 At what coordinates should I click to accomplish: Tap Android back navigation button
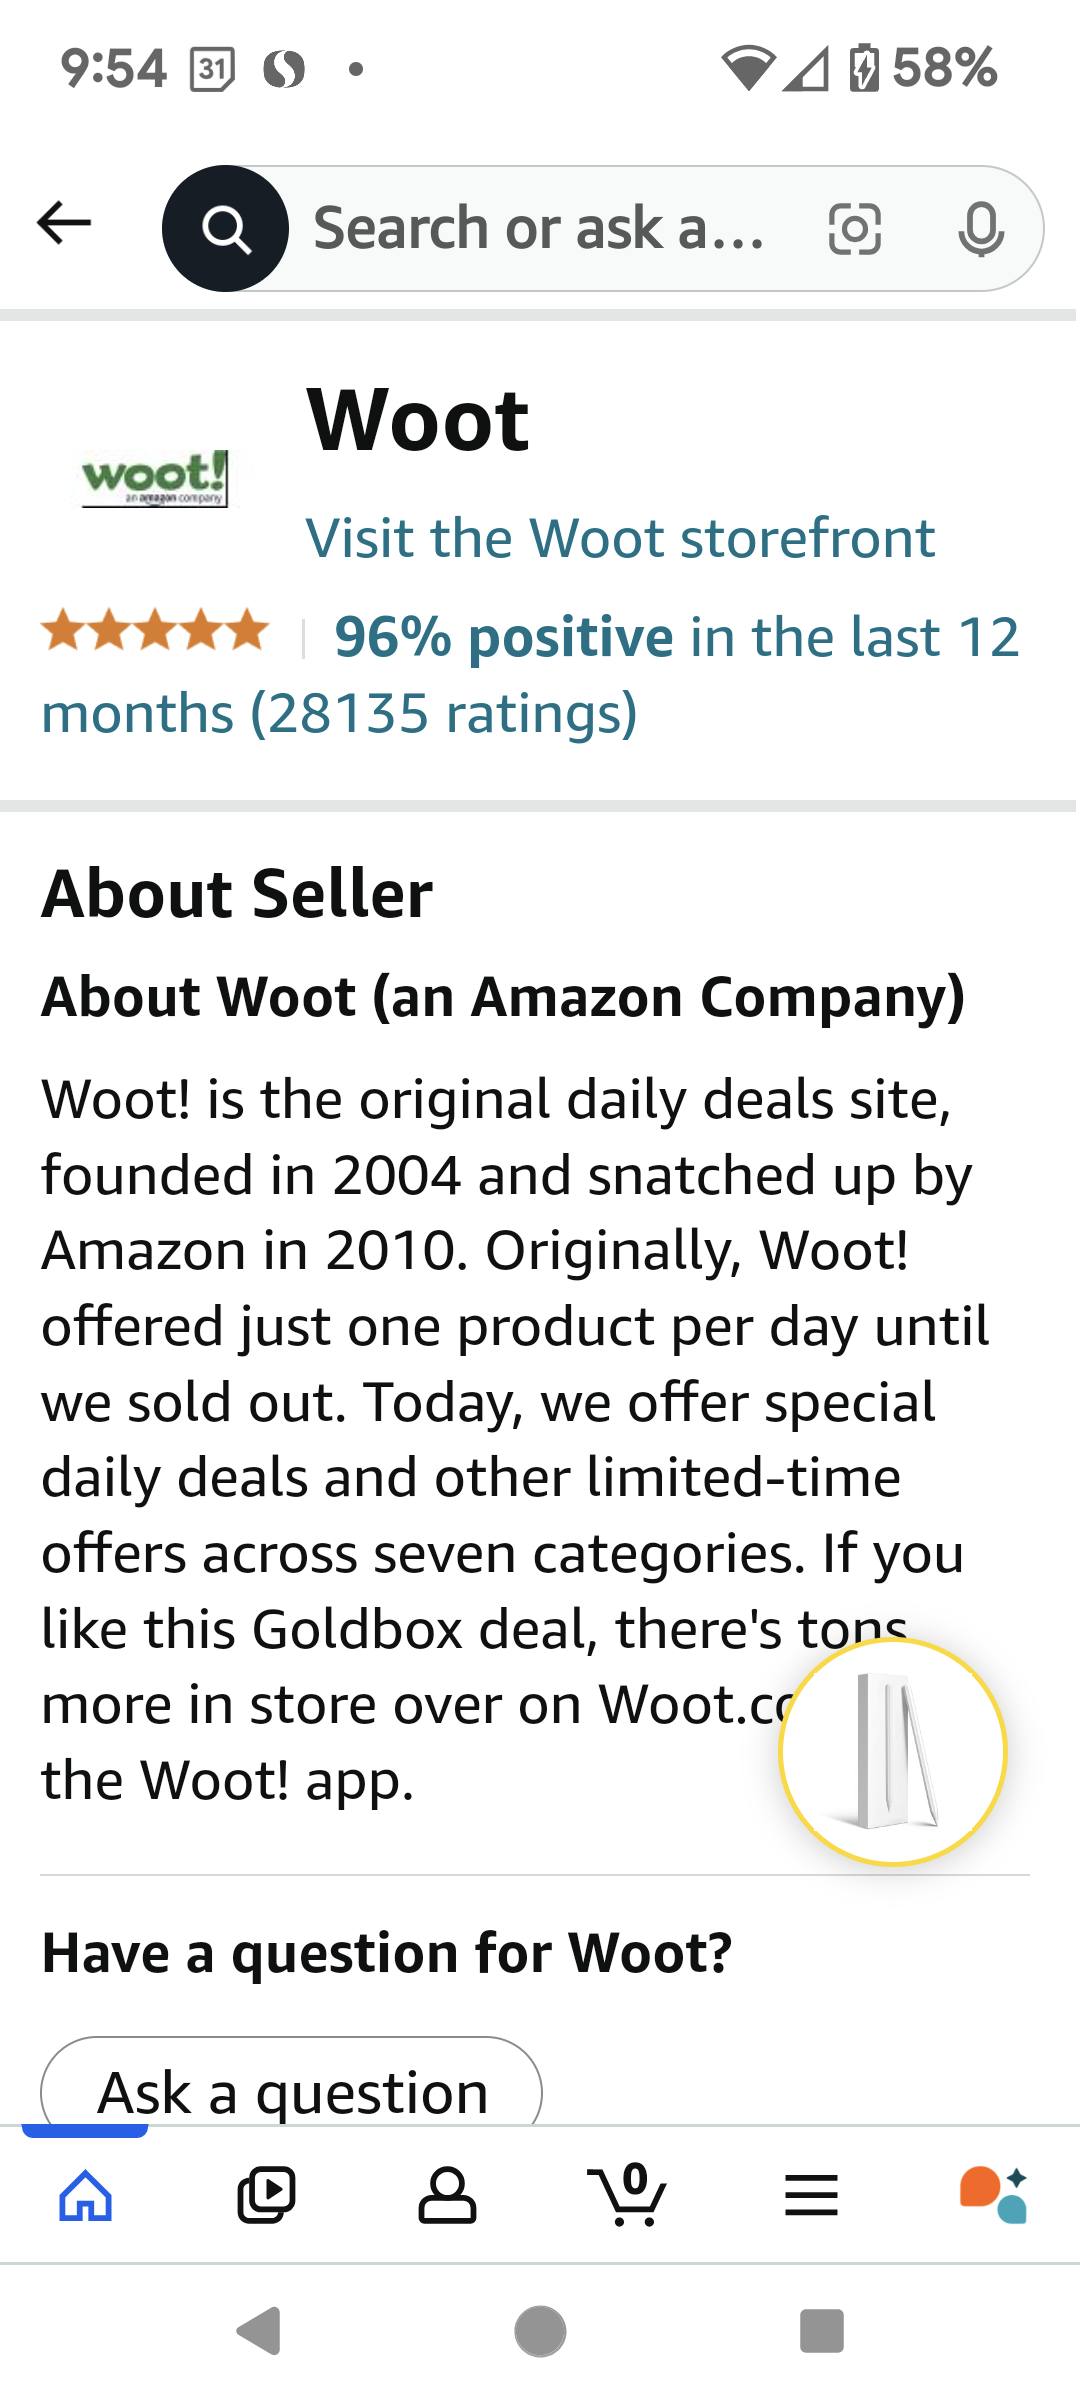(259, 2332)
